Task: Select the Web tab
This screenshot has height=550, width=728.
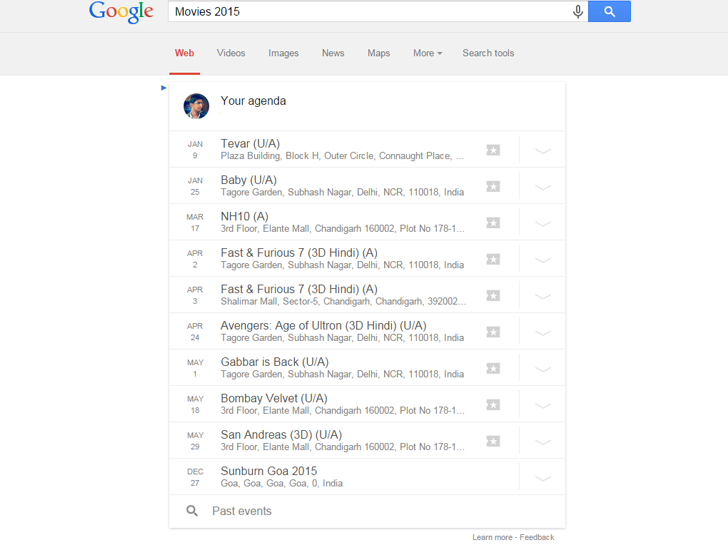Action: tap(184, 53)
